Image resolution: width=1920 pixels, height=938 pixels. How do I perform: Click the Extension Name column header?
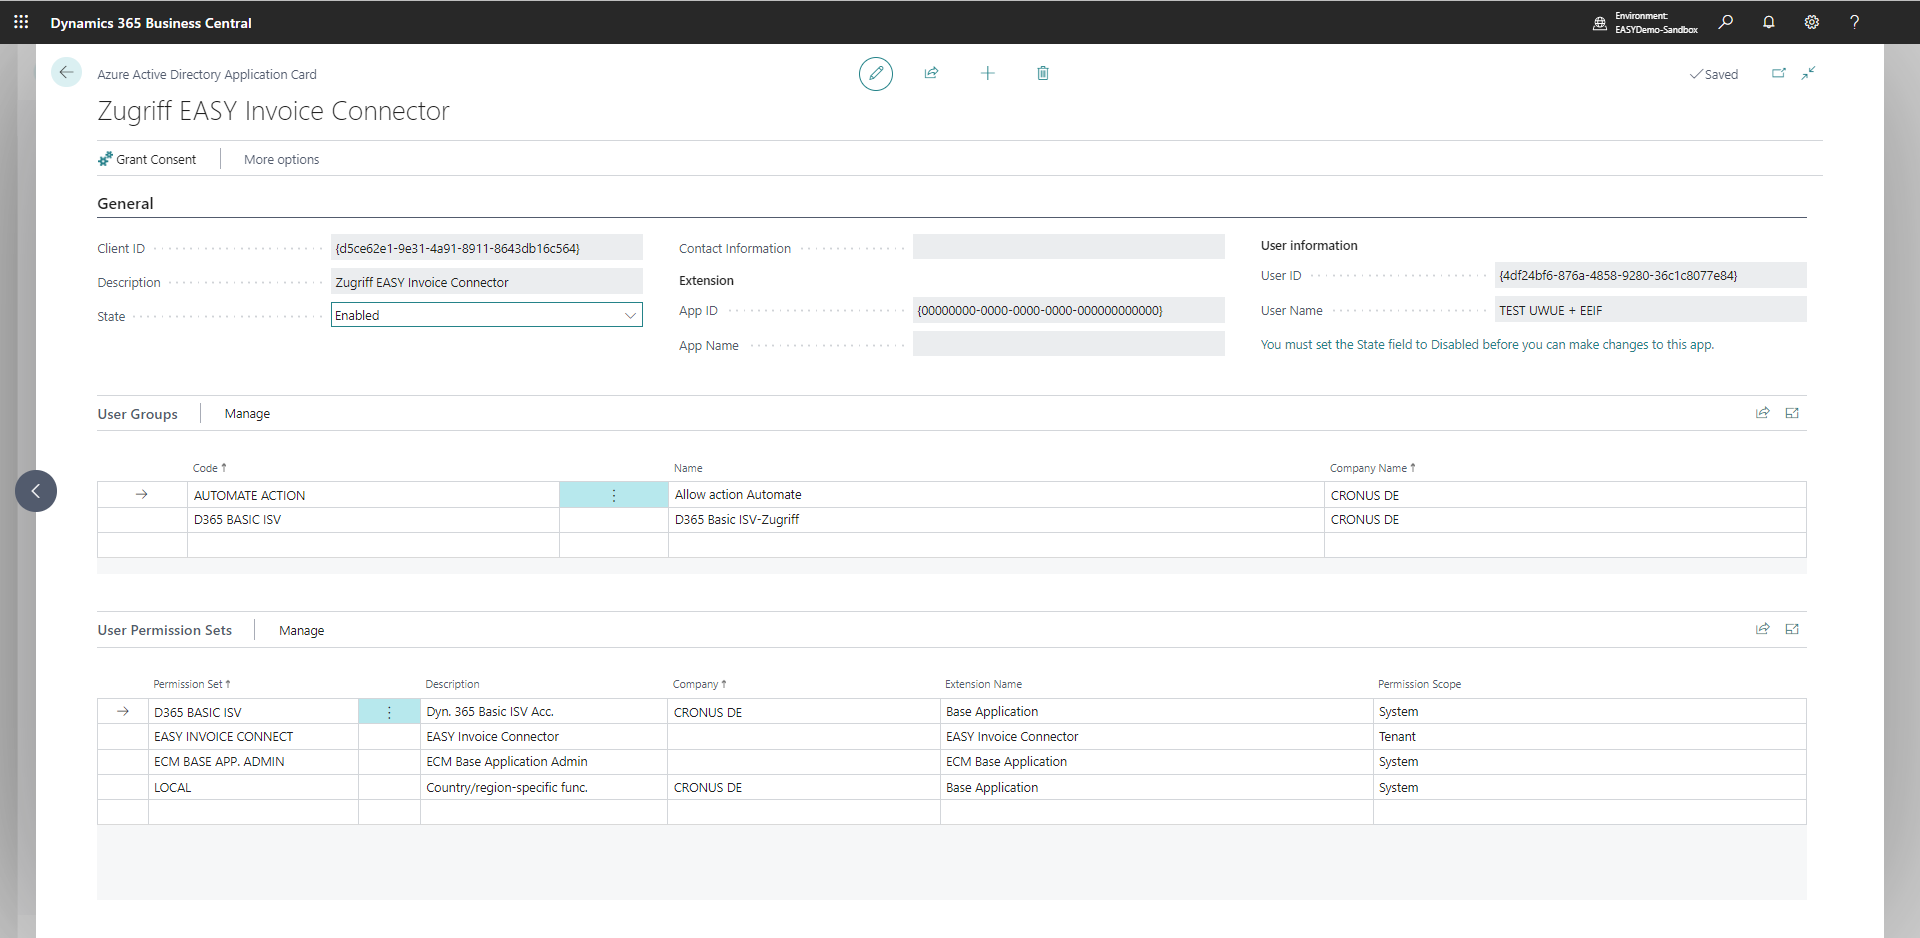[983, 684]
